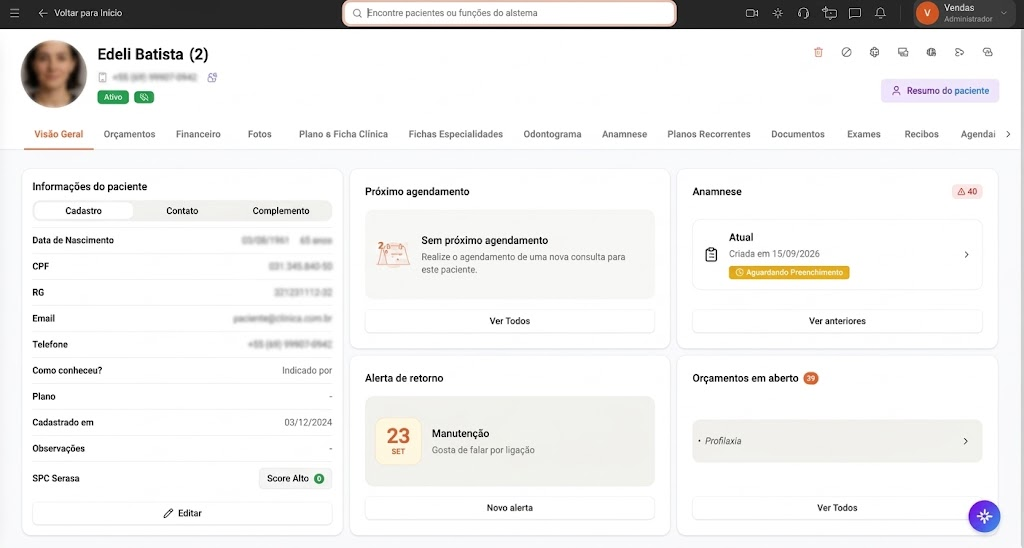Open Plano e Ficha Clínica tab
Image resolution: width=1024 pixels, height=548 pixels.
coord(344,134)
